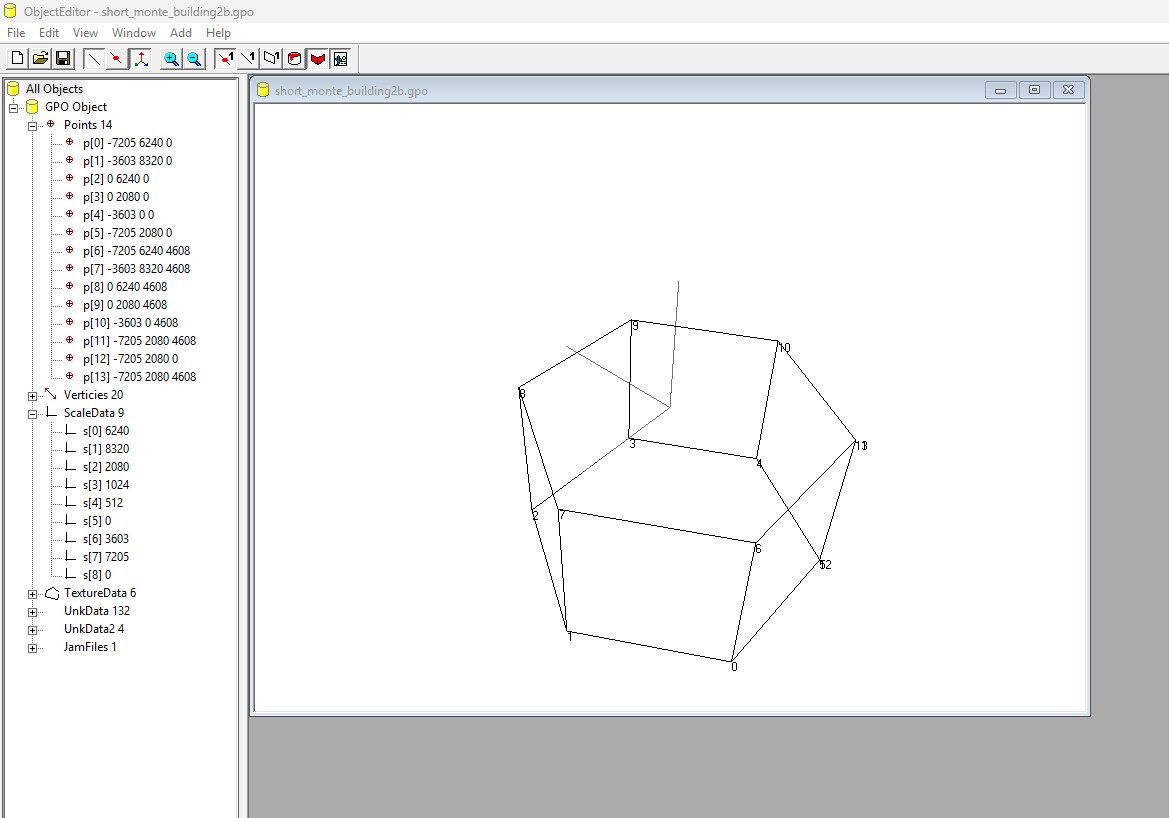
Task: Zoom out using the magnifier minus icon
Action: 194,59
